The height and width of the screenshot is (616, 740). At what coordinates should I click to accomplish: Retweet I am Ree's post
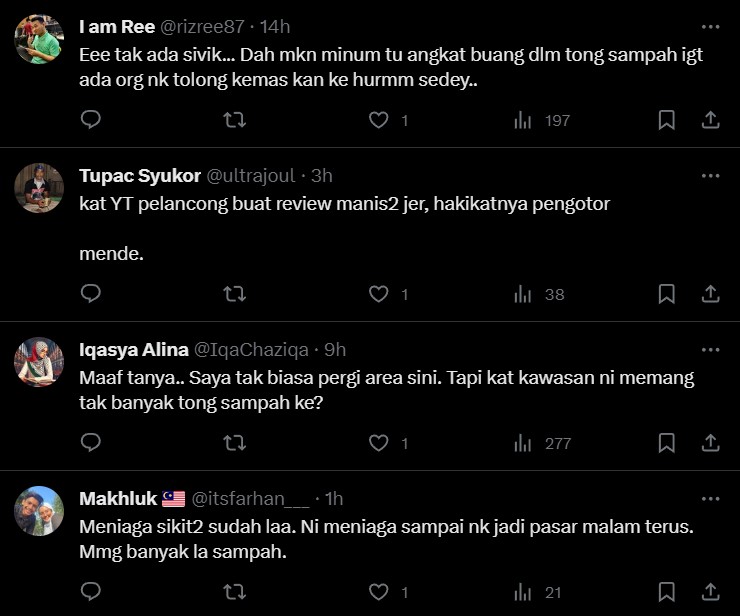(x=234, y=120)
